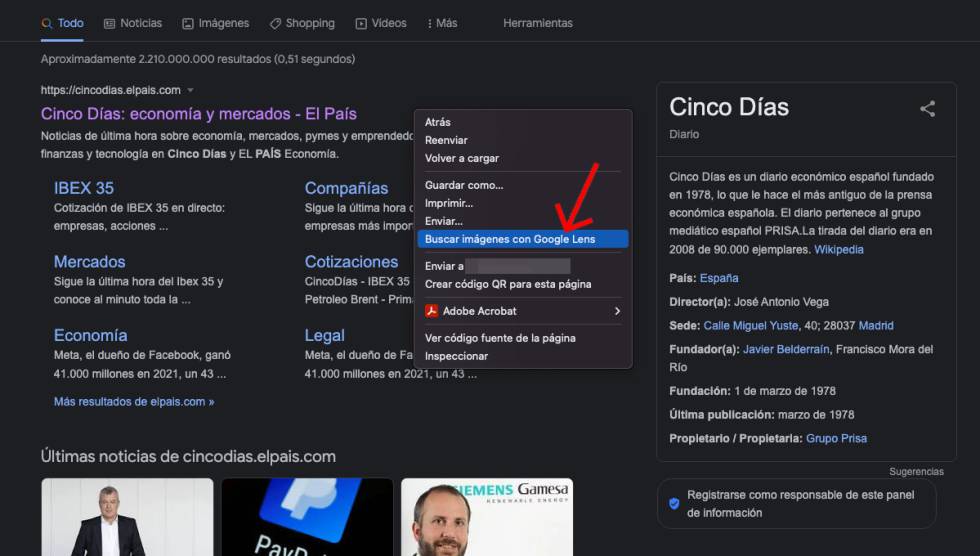The width and height of the screenshot is (980, 556).
Task: Expand the arrow next to cincodias.elpais.com URL
Action: pyautogui.click(x=191, y=90)
